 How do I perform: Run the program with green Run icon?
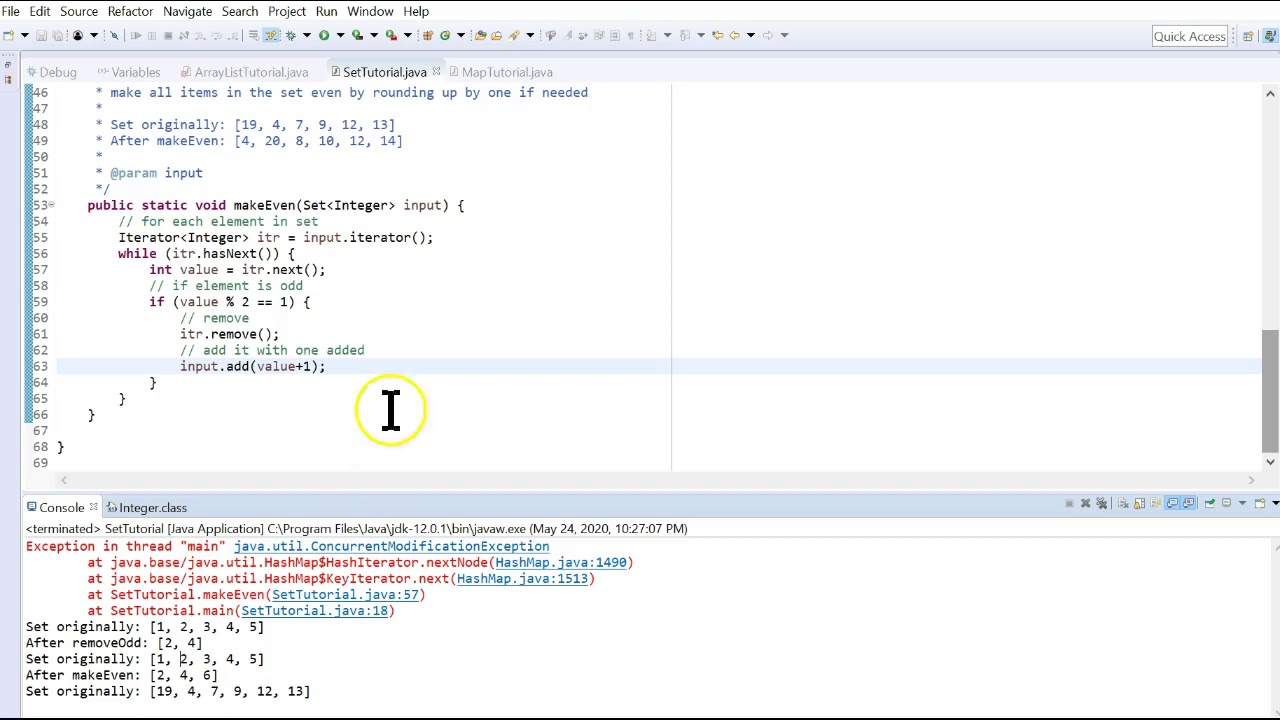tap(324, 35)
